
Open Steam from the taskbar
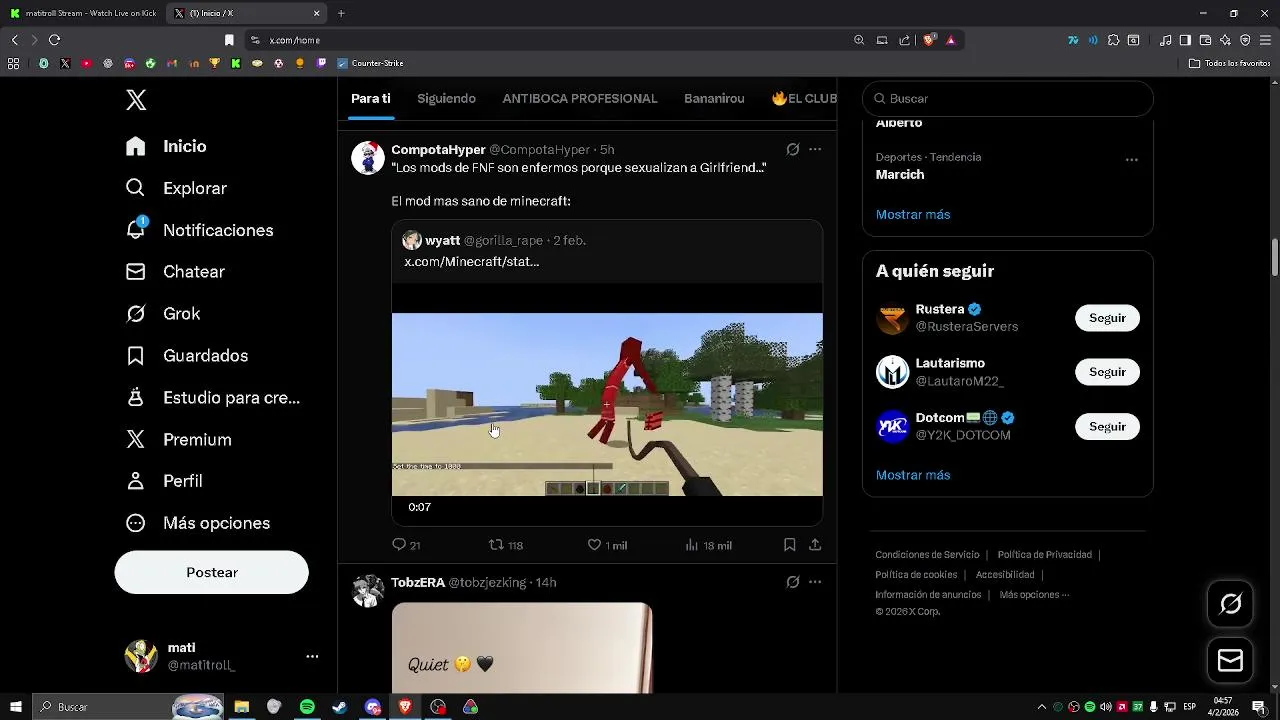340,707
